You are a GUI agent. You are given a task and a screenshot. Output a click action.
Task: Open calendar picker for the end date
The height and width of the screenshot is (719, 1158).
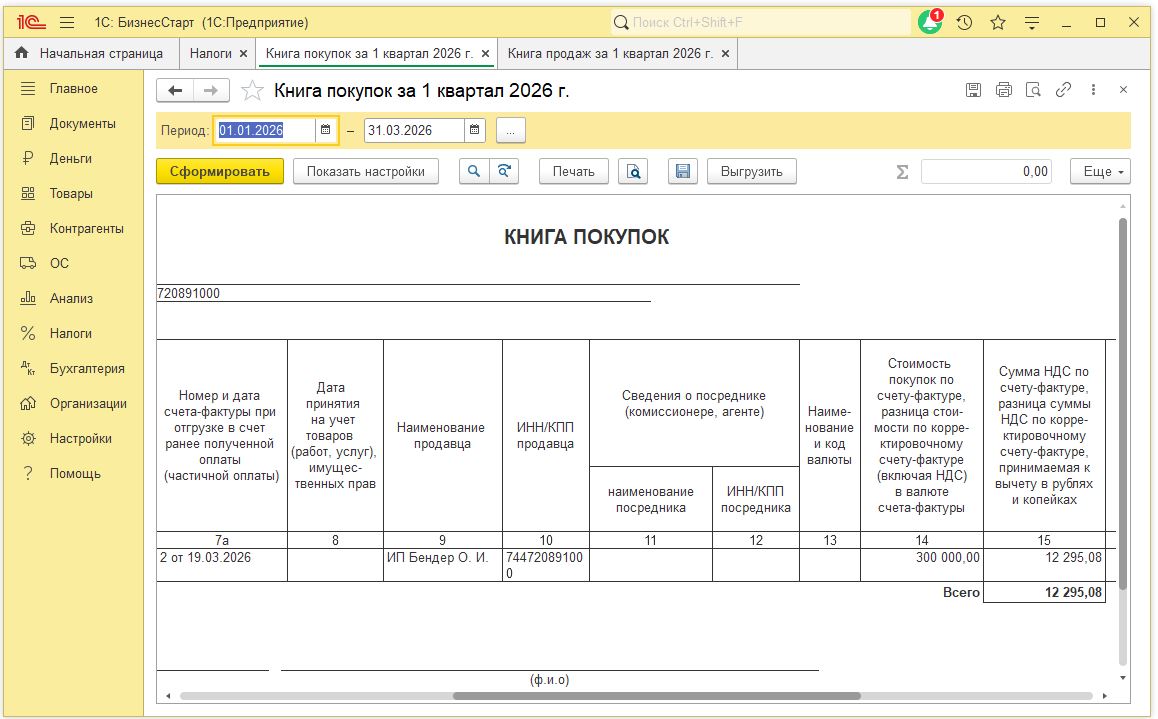[476, 130]
